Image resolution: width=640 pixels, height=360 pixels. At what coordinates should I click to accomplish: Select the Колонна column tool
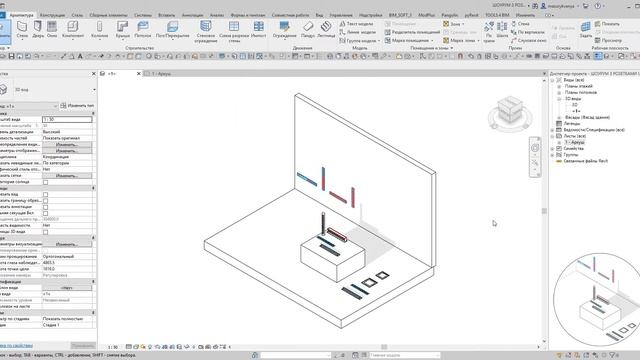100,29
